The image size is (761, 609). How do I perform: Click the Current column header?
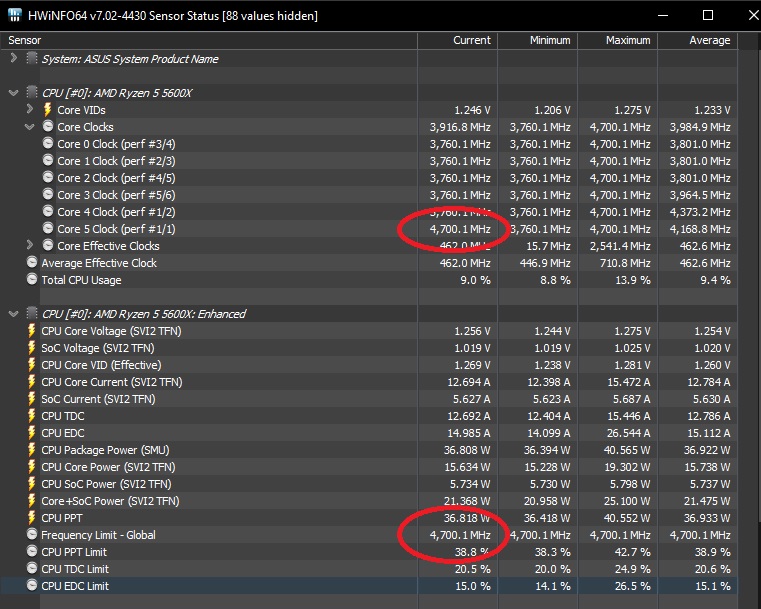[x=457, y=40]
